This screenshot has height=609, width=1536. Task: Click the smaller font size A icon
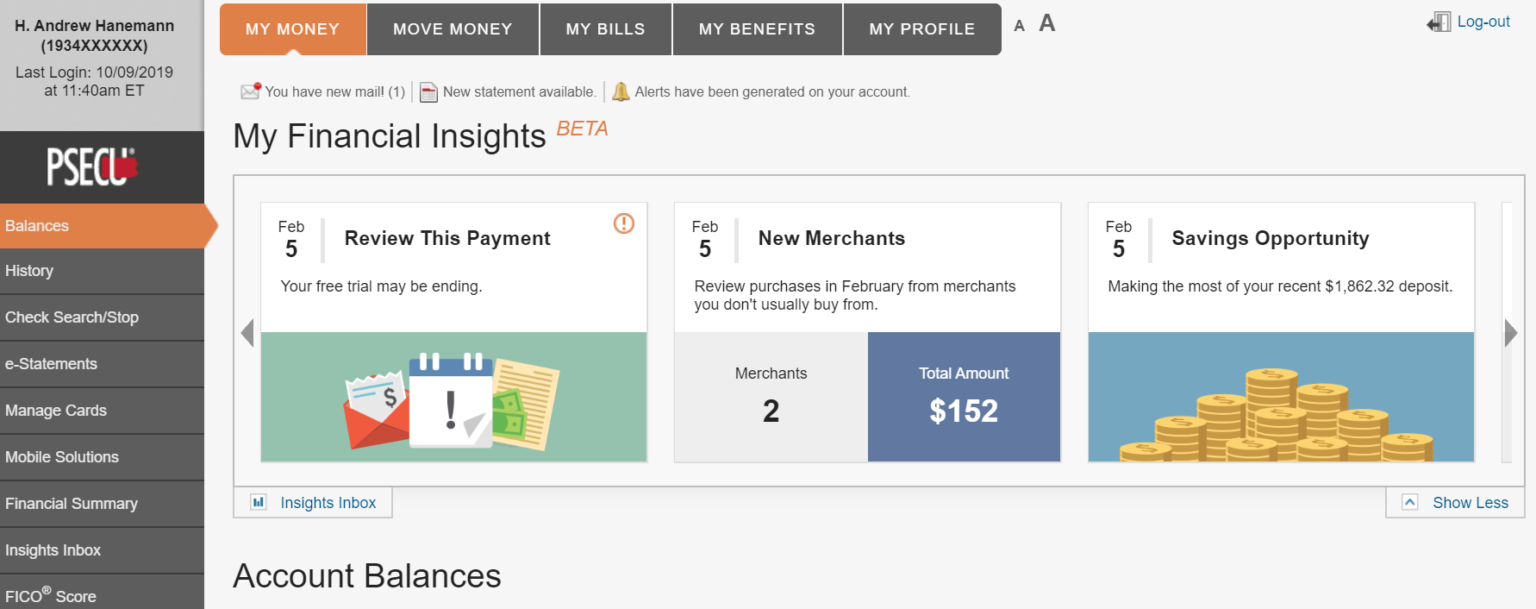pos(1019,25)
